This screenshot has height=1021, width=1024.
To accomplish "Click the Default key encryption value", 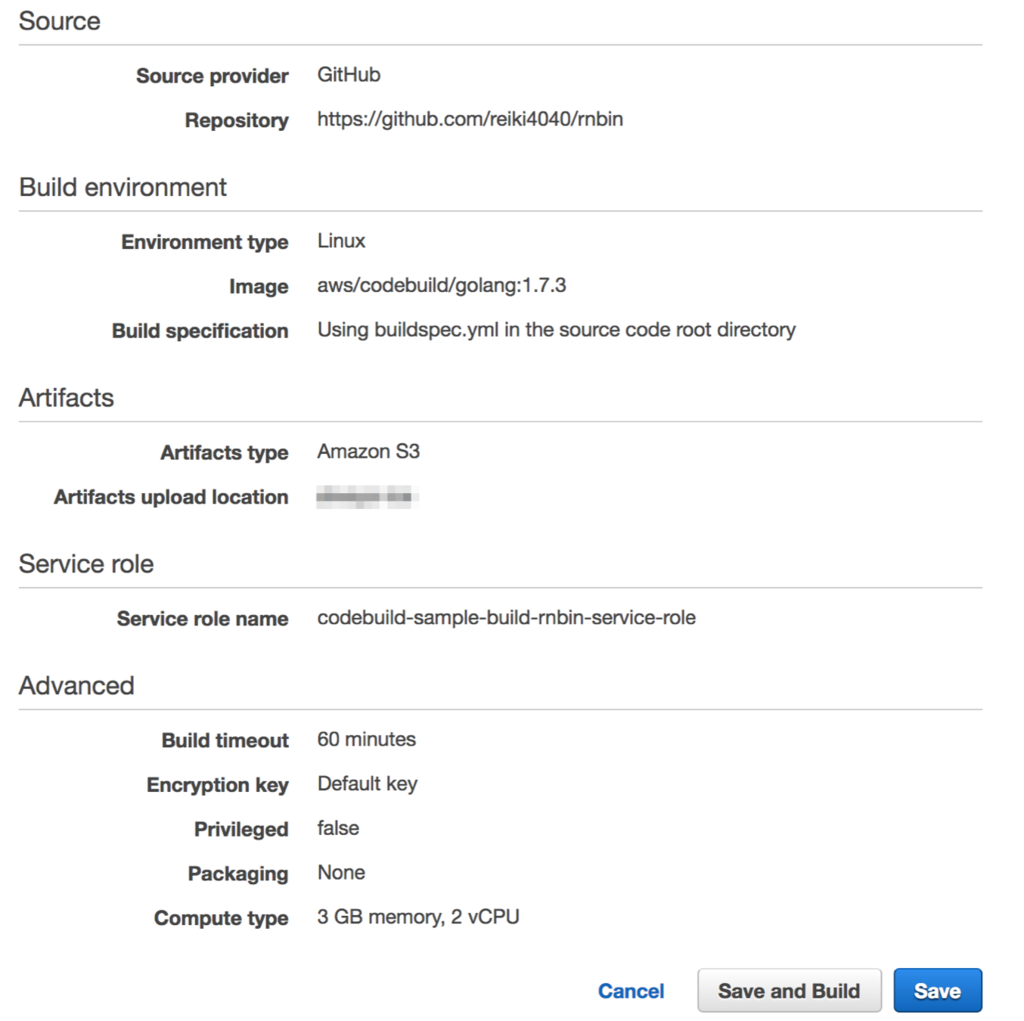I will 367,784.
